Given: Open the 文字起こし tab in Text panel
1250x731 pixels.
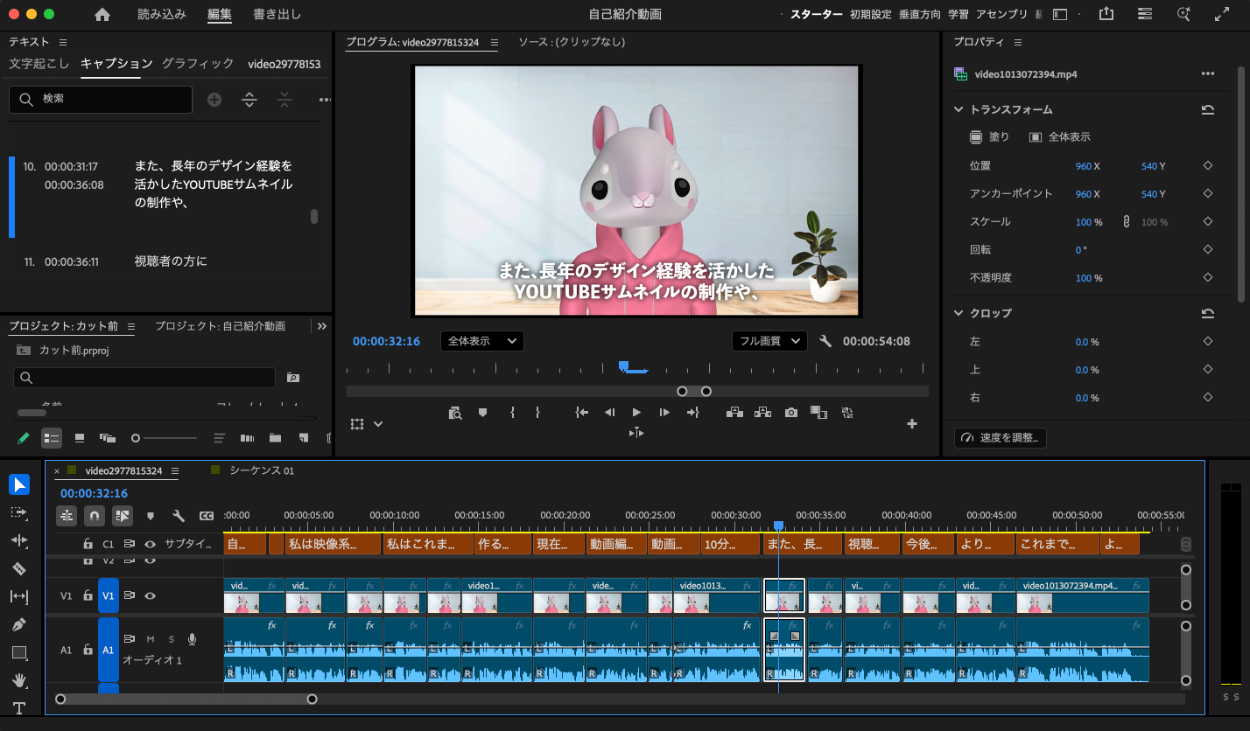Looking at the screenshot, I should click(x=39, y=63).
